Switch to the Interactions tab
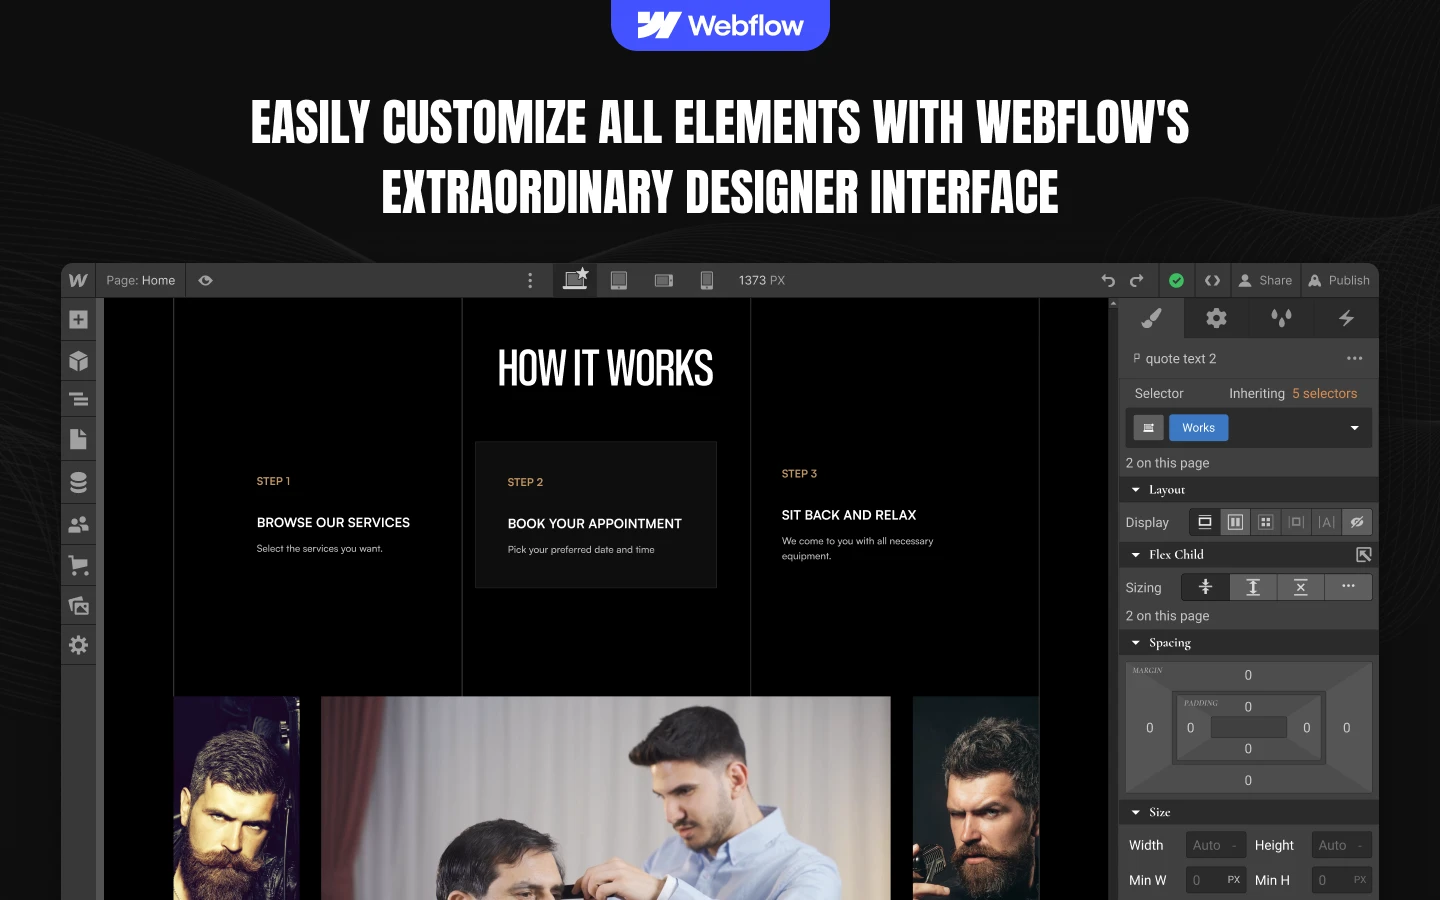 pos(1346,319)
